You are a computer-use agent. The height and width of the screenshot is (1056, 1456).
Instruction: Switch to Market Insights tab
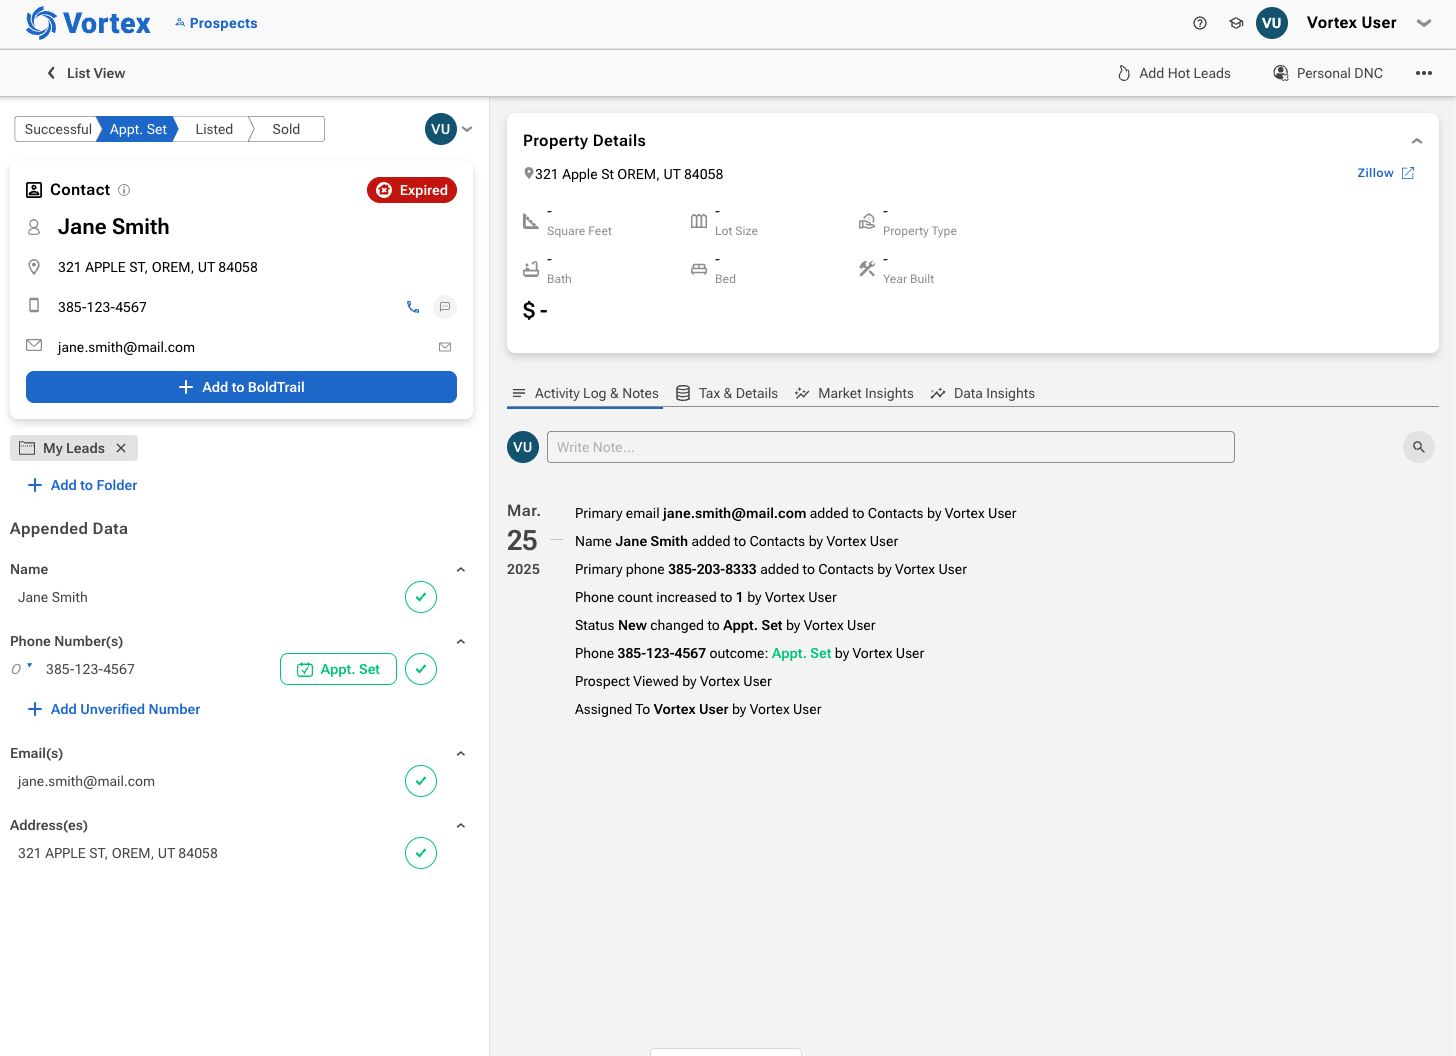pyautogui.click(x=854, y=393)
